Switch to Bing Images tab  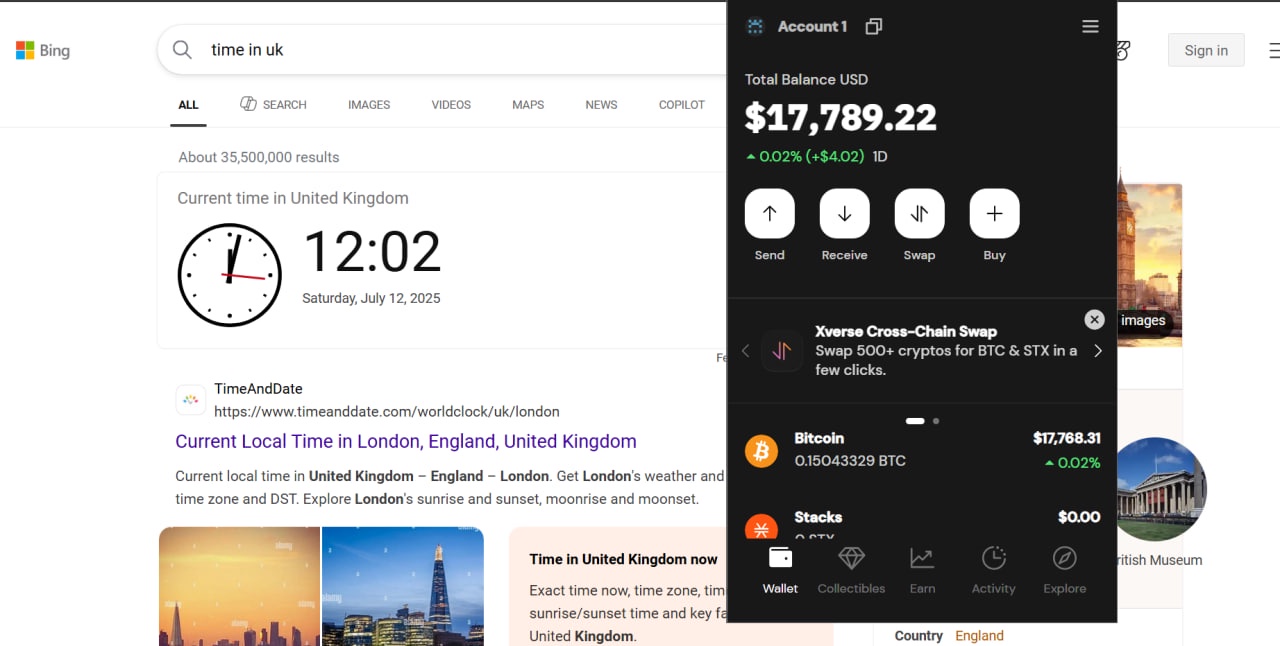[x=369, y=105]
